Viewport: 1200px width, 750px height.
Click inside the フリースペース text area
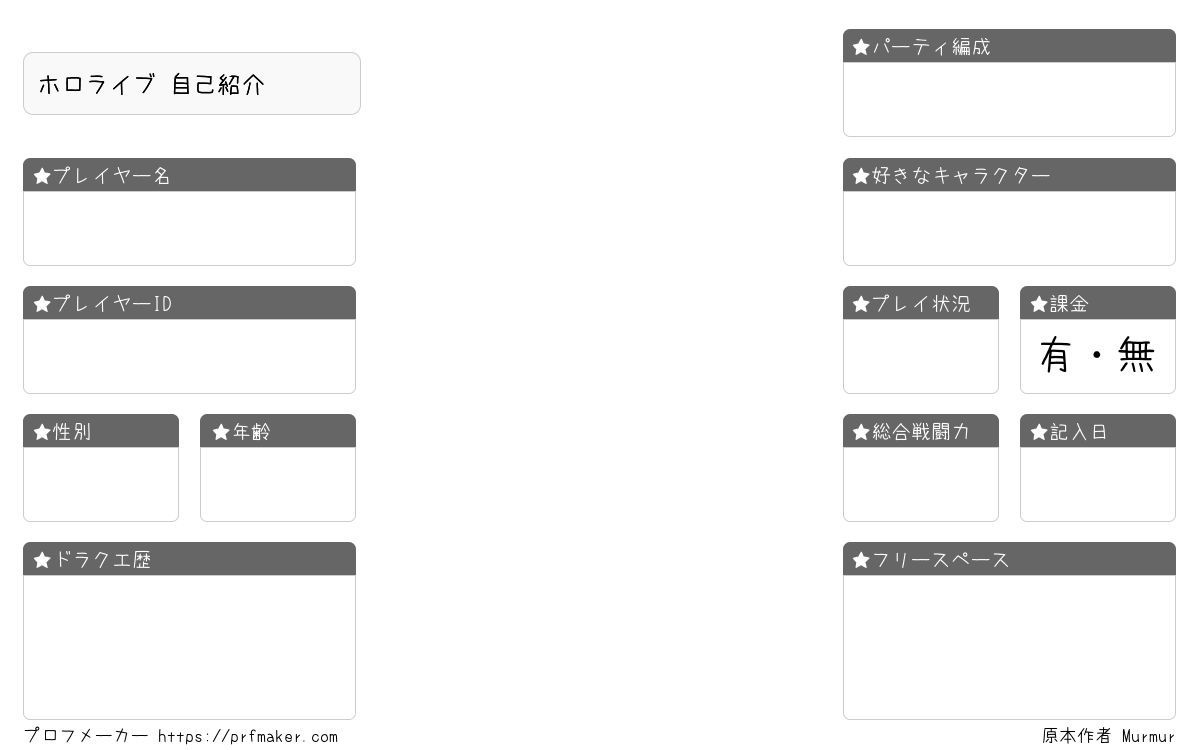coord(1009,647)
